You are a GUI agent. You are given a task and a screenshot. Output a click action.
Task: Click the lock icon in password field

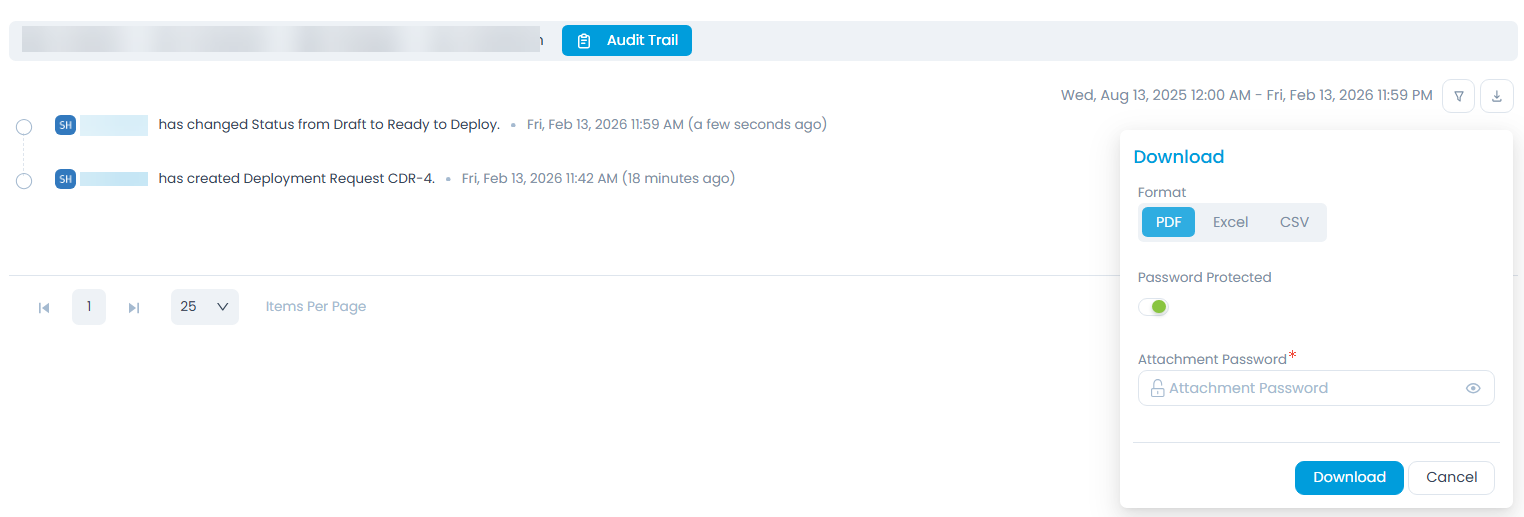[x=1157, y=388]
